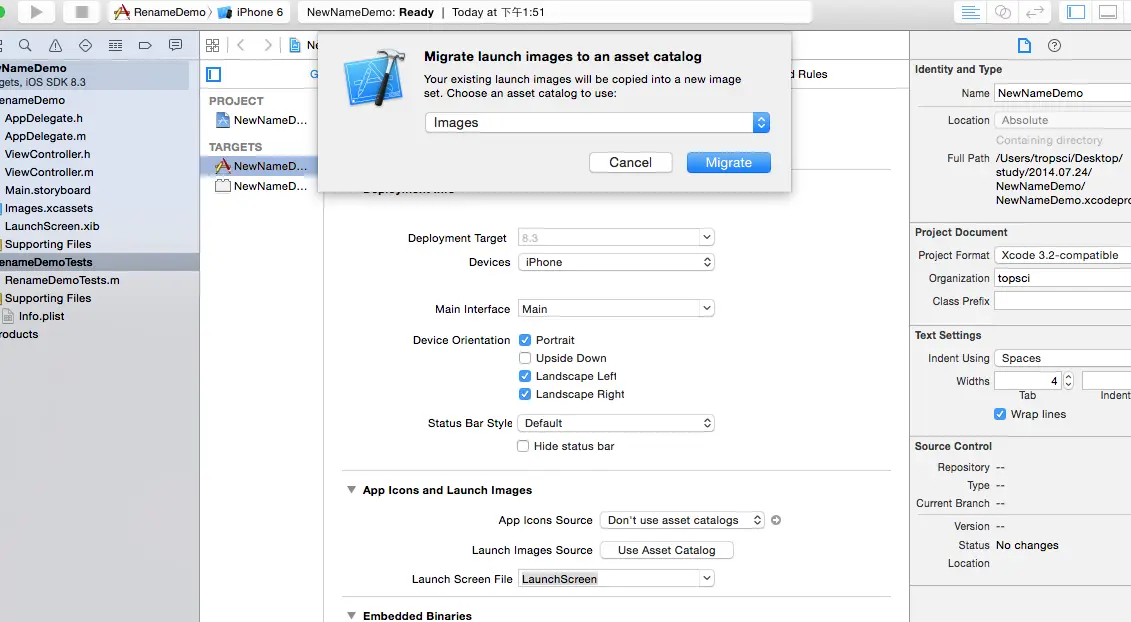The height and width of the screenshot is (622, 1131).
Task: Check Hide status bar option
Action: pos(523,446)
